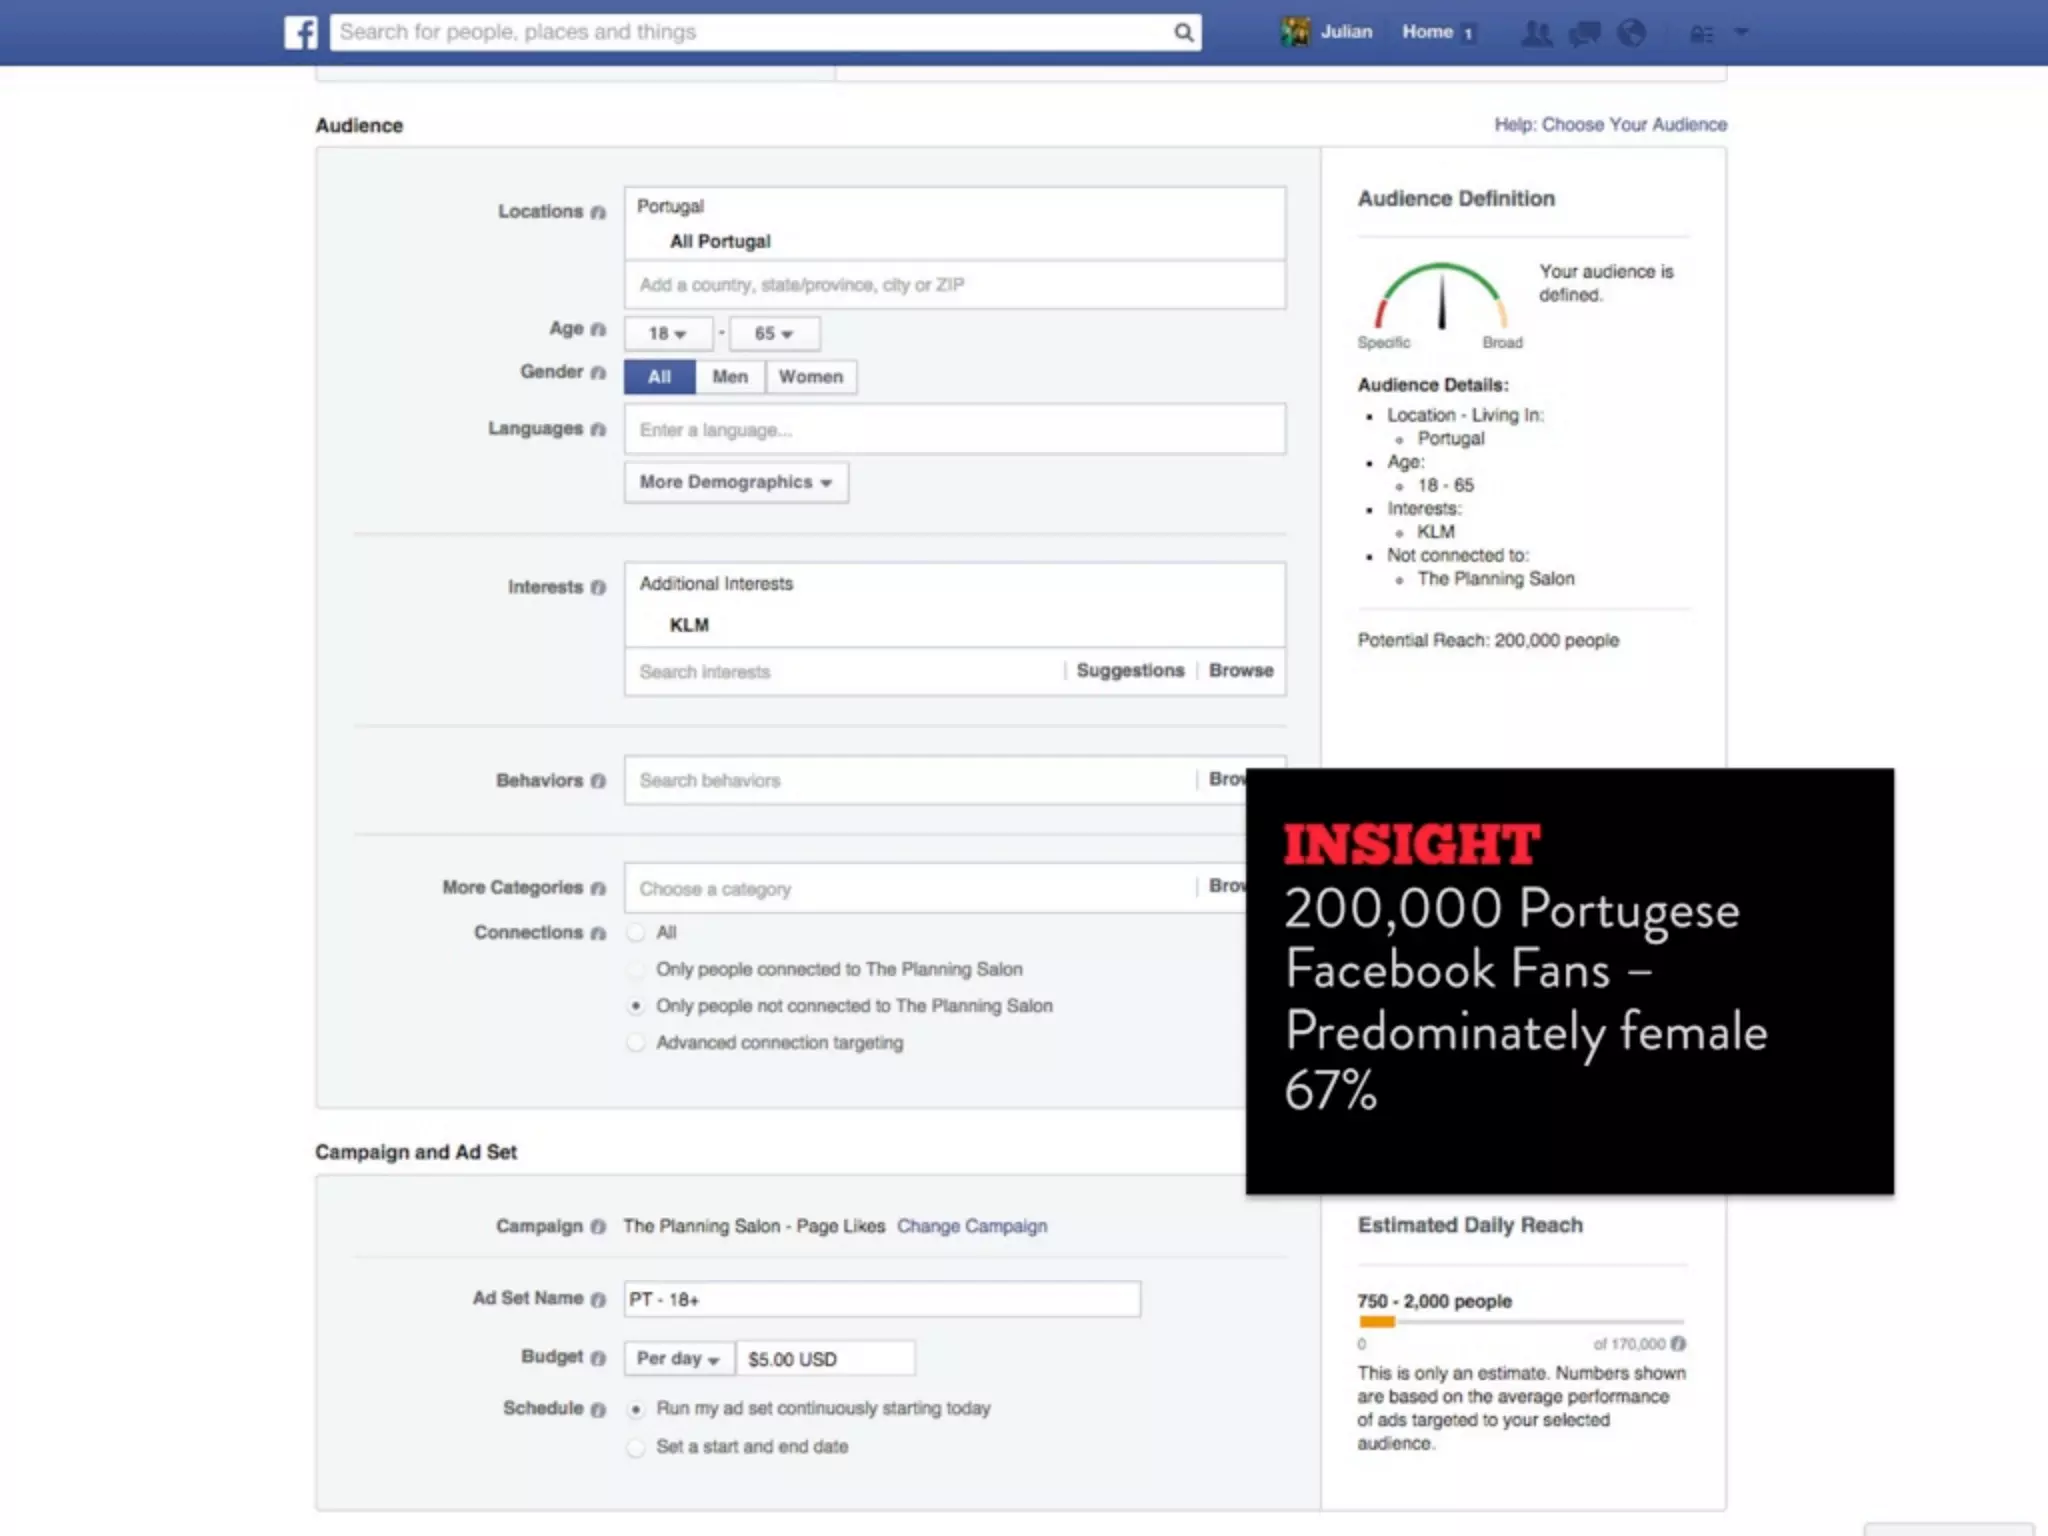
Task: Click the audience definition gauge
Action: [1440, 297]
